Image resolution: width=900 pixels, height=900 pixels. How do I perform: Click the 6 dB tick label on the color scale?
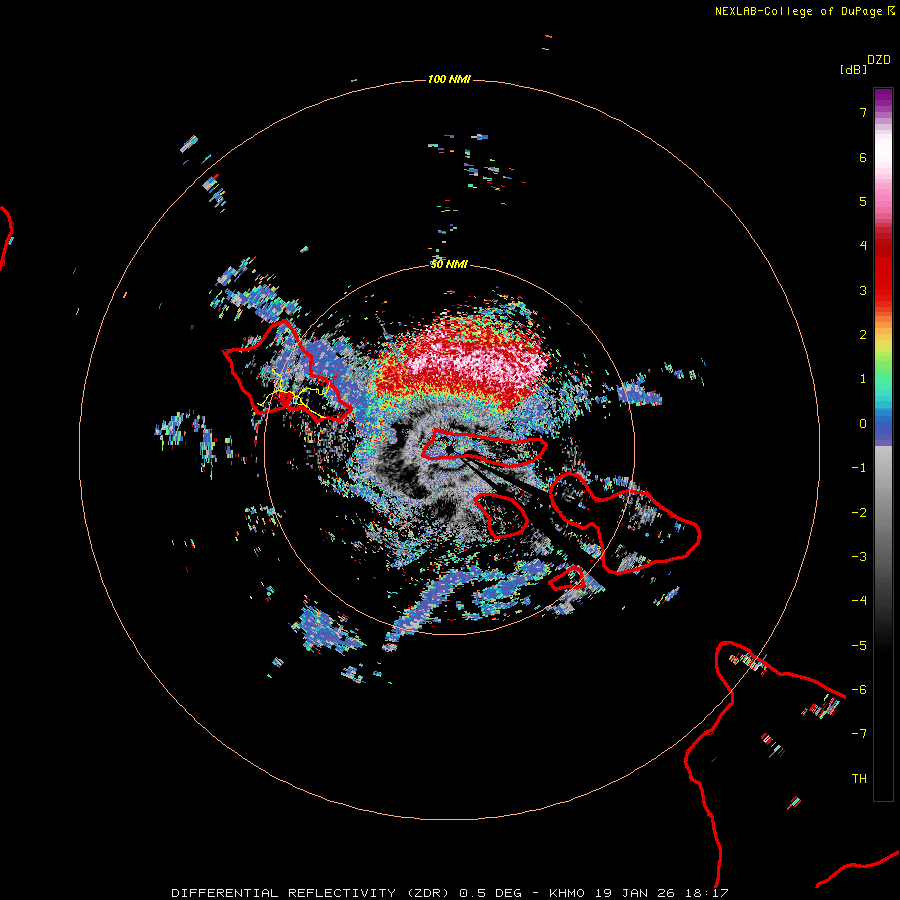coord(863,157)
